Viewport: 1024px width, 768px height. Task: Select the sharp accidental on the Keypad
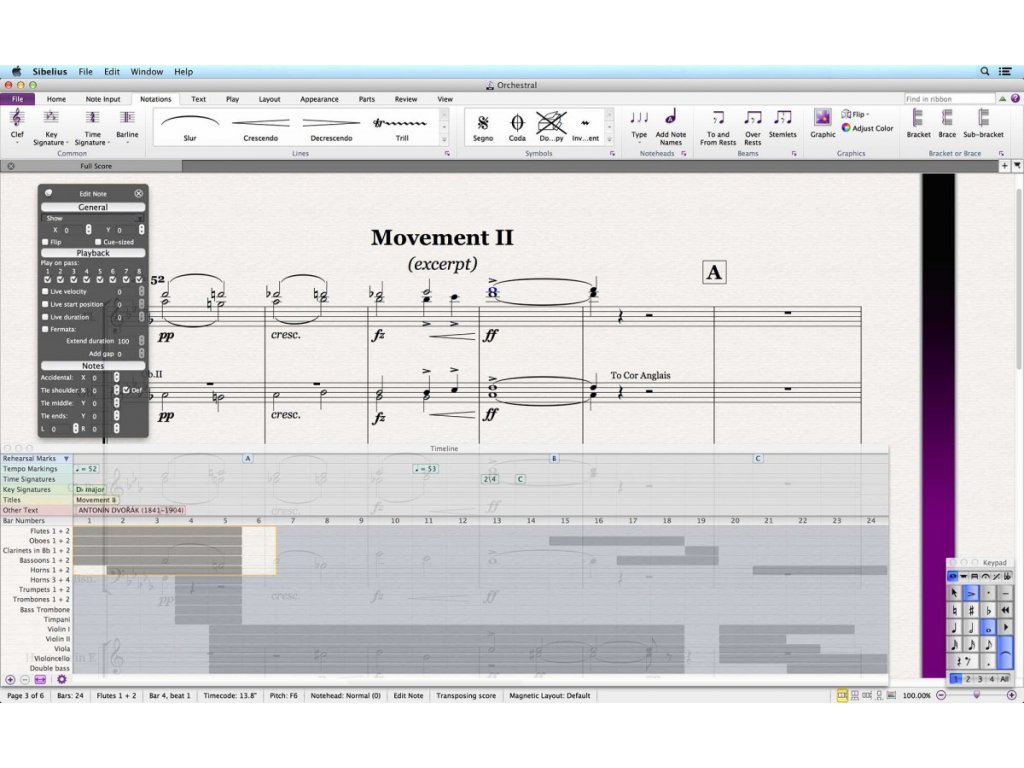coord(971,610)
